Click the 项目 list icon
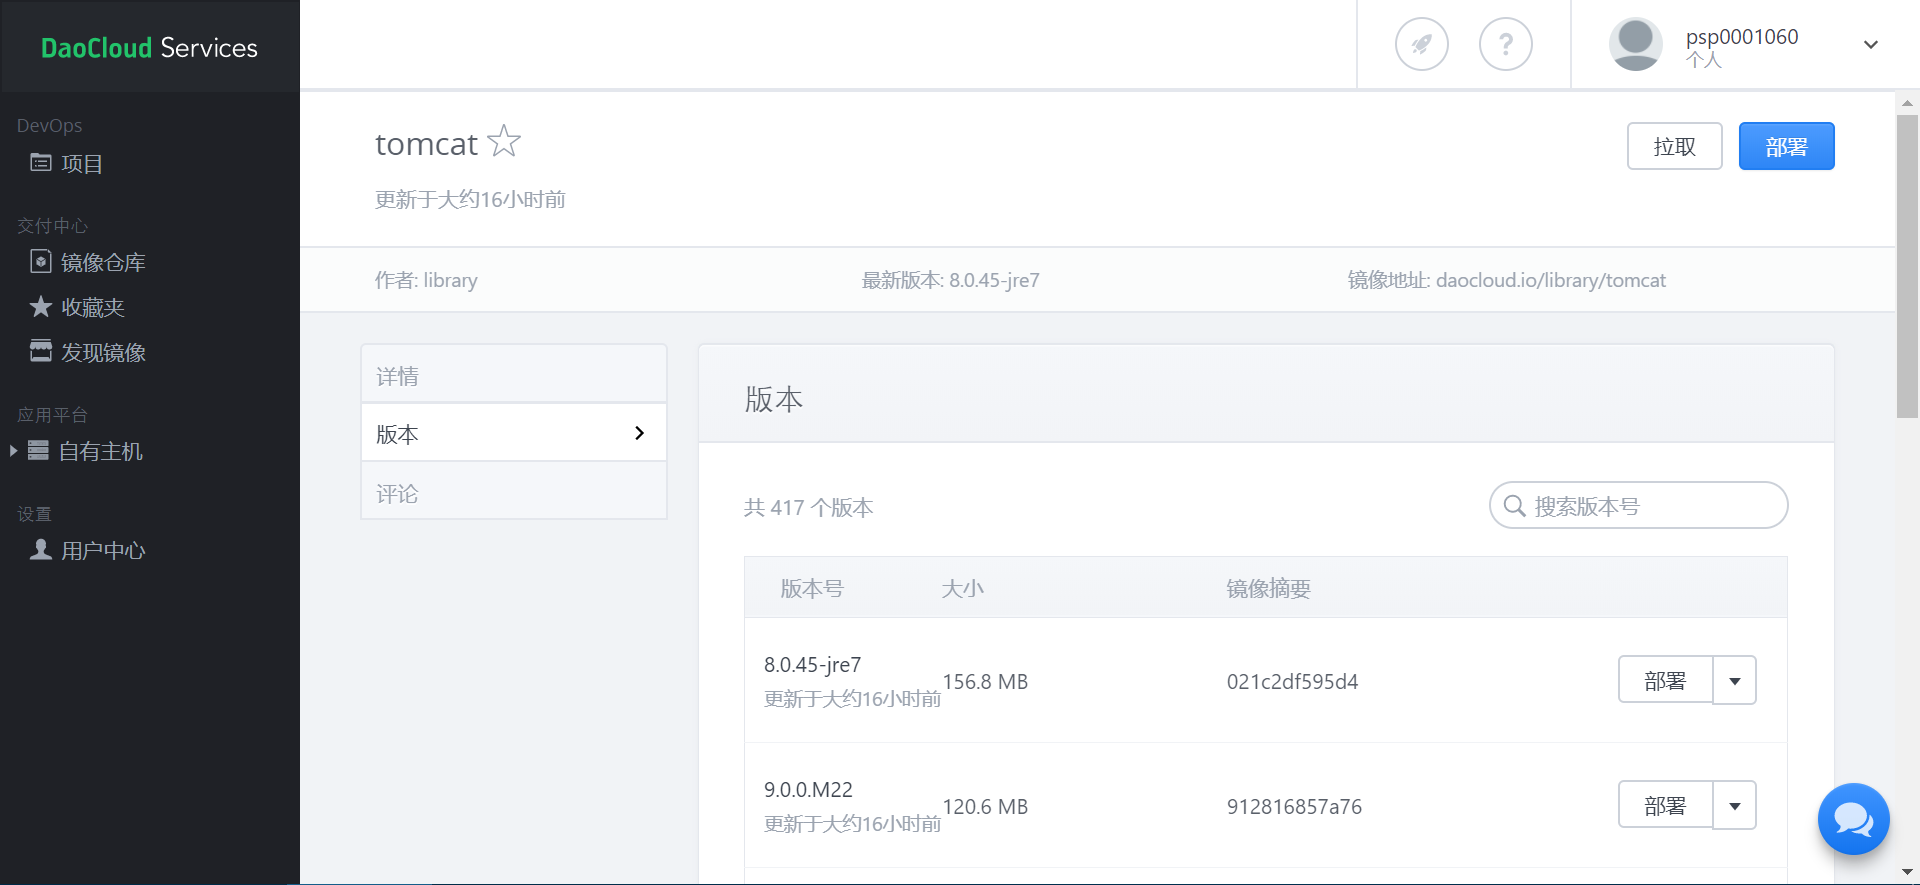Screen dimensions: 1920x885 point(40,162)
